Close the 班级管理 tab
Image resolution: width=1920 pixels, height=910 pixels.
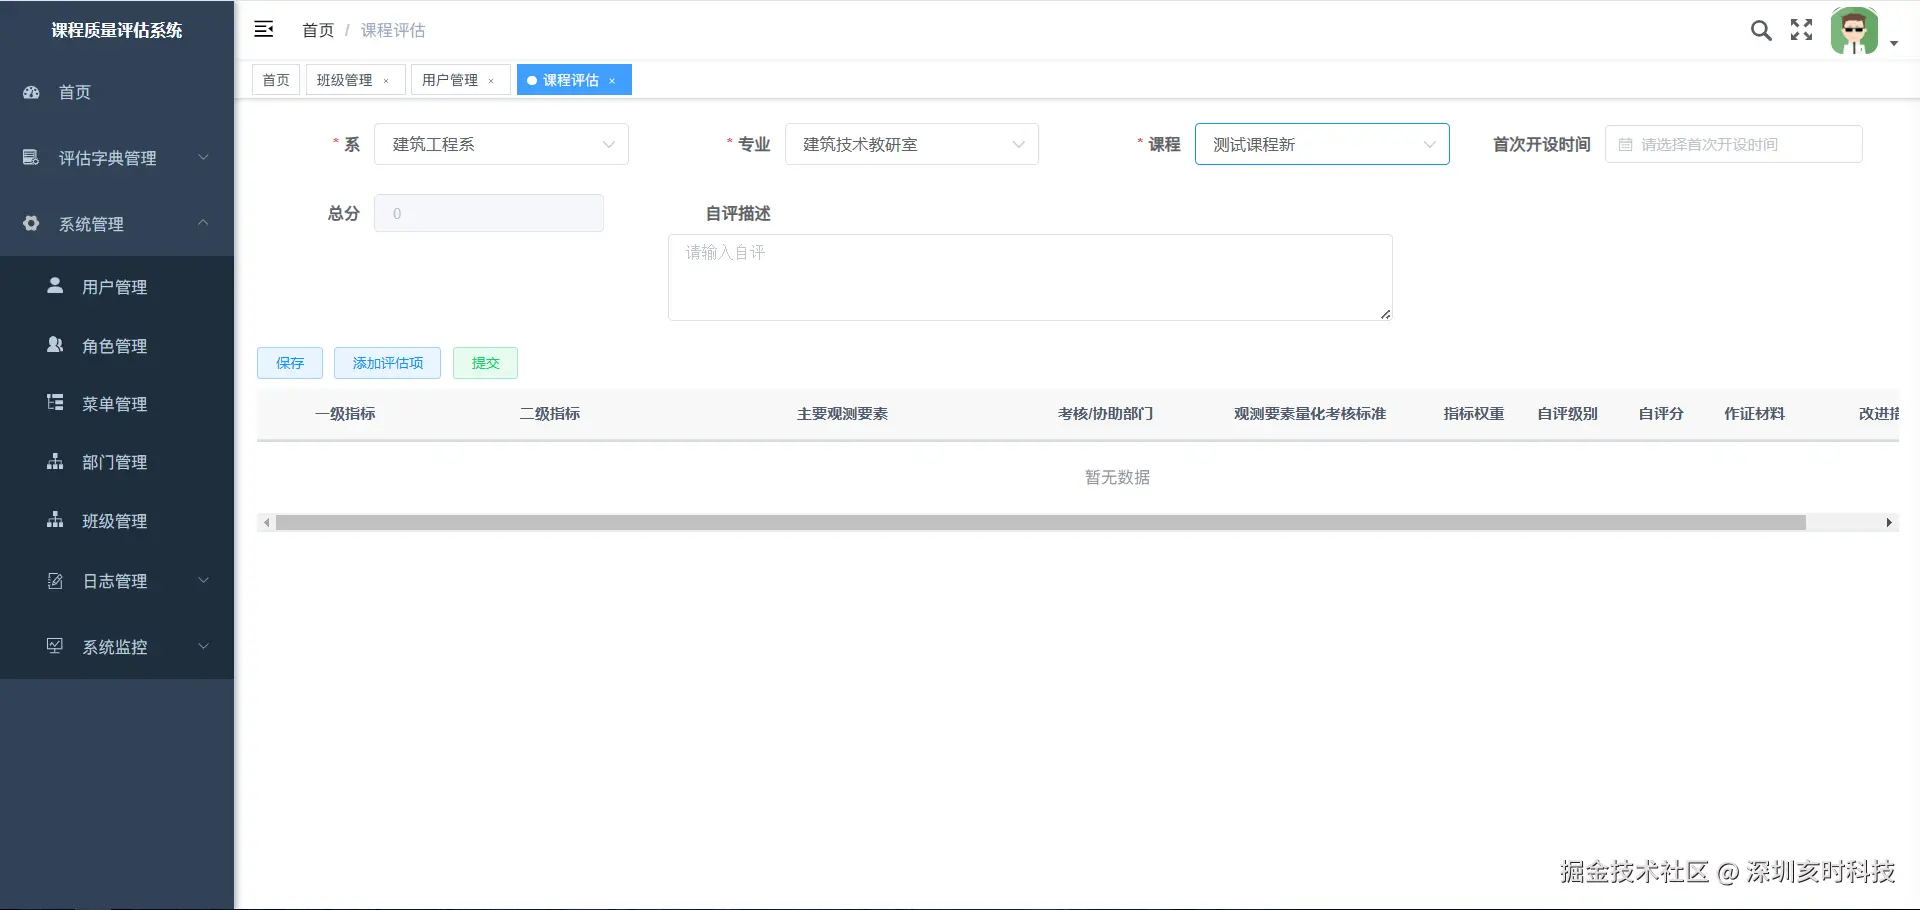386,81
